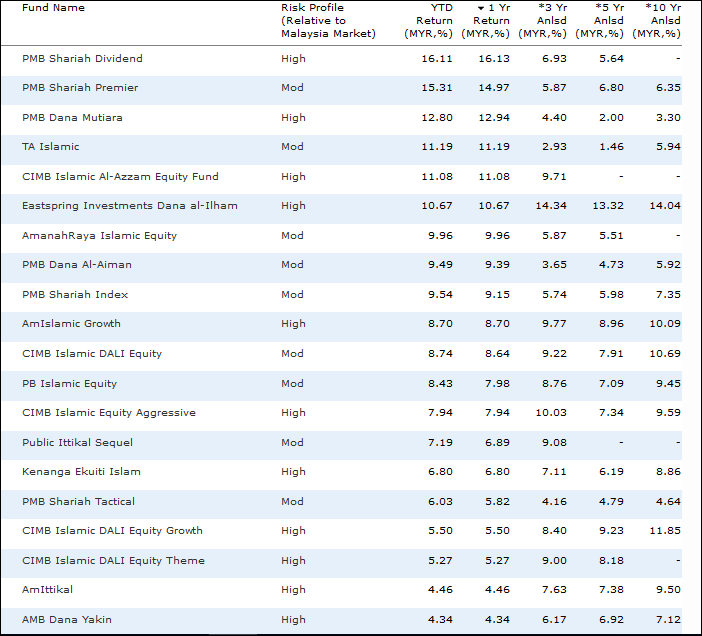The height and width of the screenshot is (636, 702).
Task: Open CIMB Islamic Al-Azzam Equity Fund
Action: (120, 177)
